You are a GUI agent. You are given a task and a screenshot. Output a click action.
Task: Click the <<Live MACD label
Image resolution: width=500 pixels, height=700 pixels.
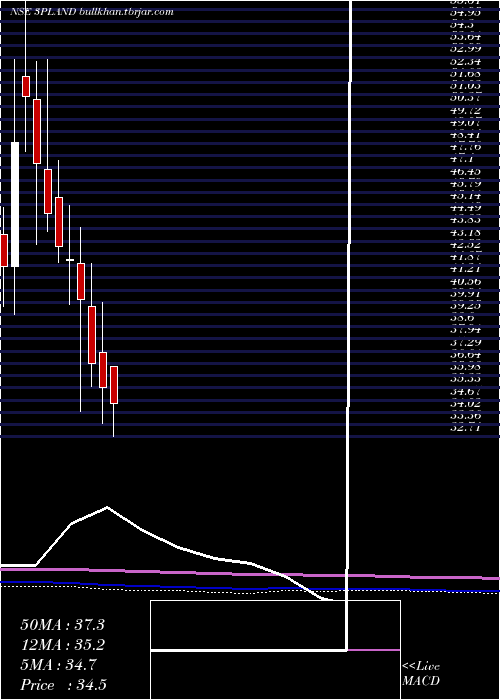(421, 674)
